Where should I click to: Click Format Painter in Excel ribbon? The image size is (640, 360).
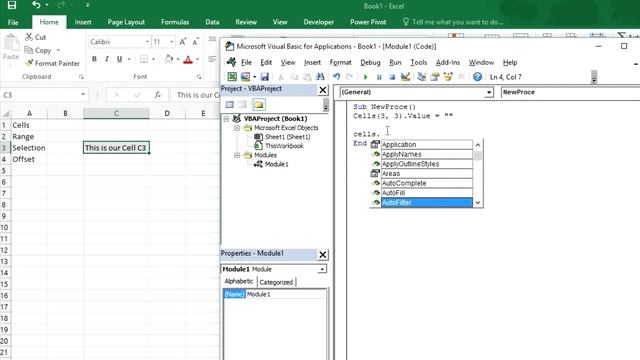(52, 63)
